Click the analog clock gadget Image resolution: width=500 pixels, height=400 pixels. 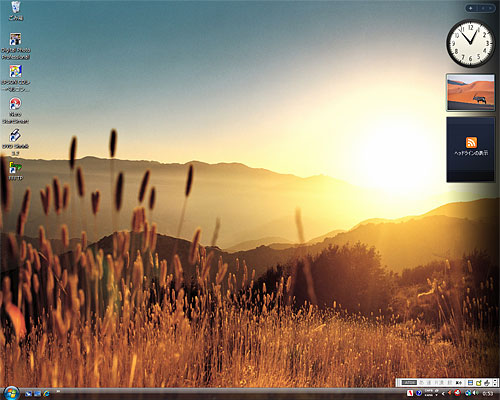coord(470,43)
